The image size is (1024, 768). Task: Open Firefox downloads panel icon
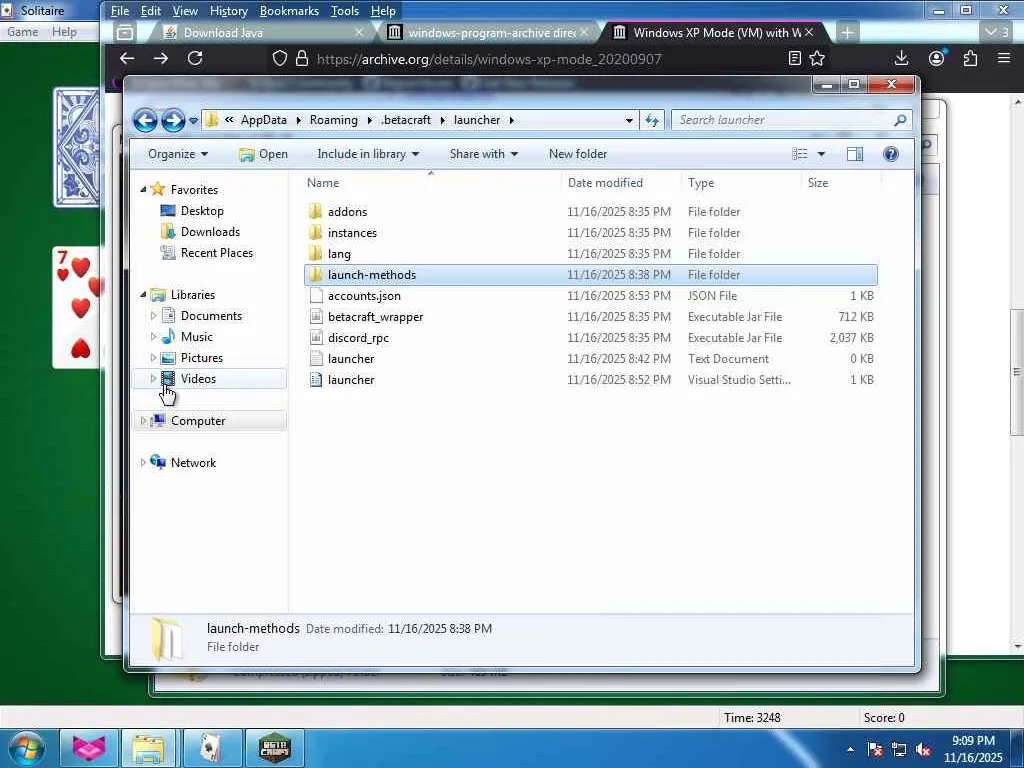click(902, 59)
